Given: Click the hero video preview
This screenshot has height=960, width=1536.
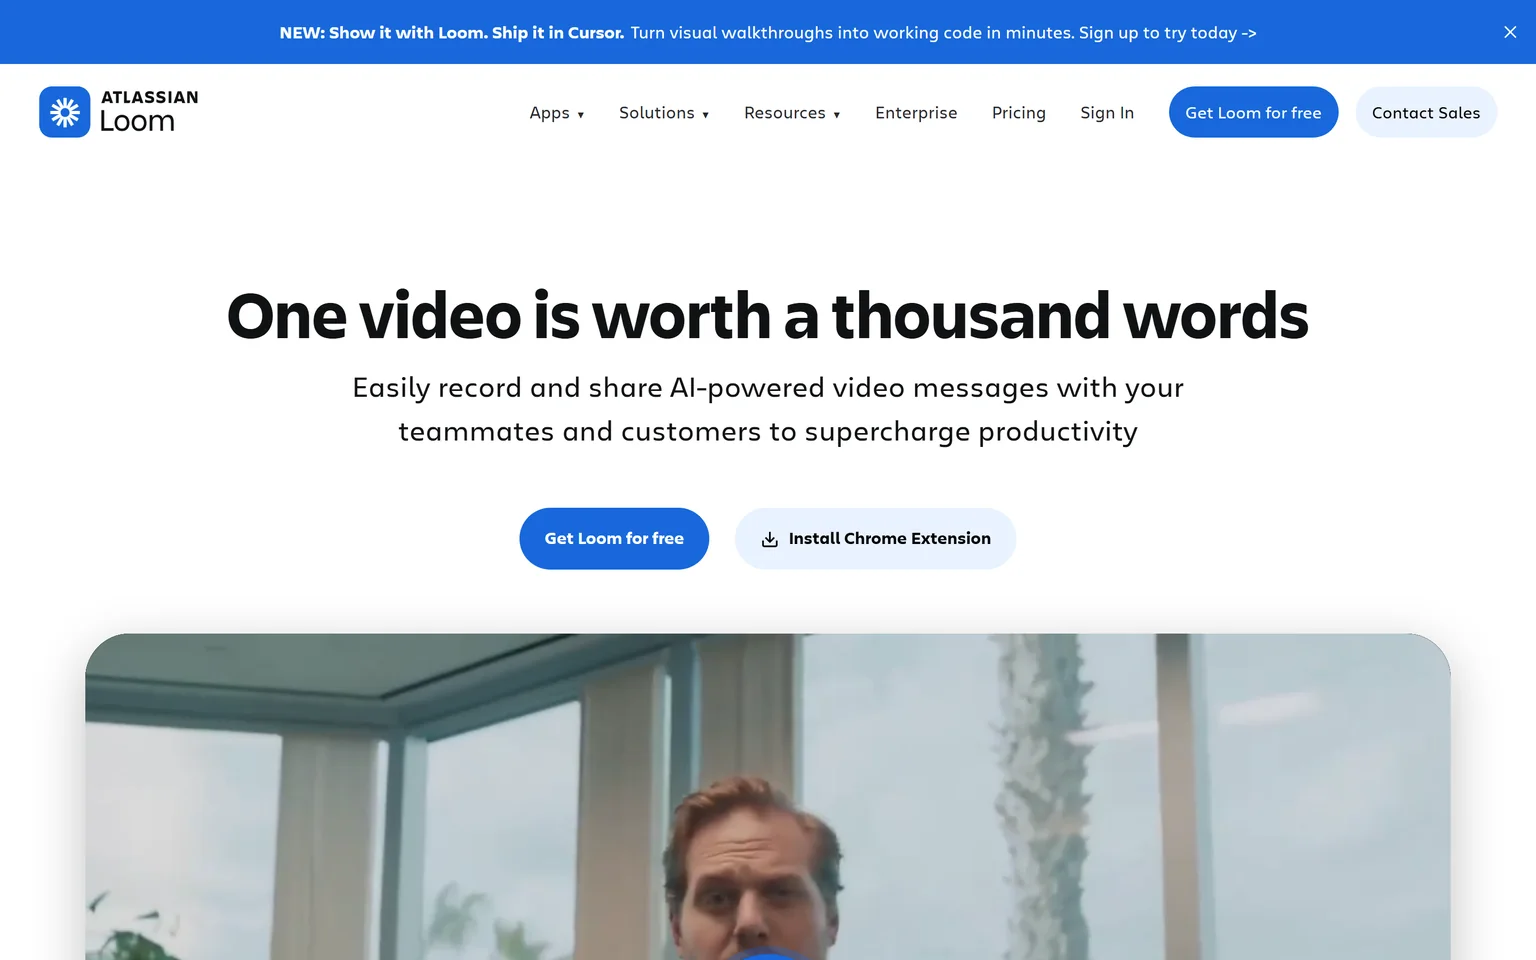Looking at the screenshot, I should click(768, 797).
